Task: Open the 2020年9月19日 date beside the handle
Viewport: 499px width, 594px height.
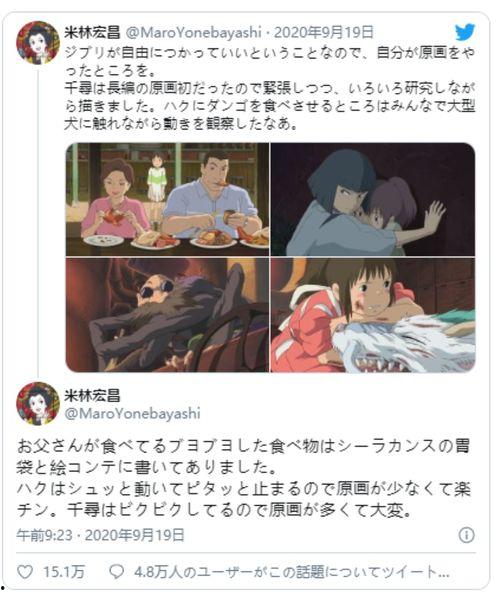Action: coord(324,33)
